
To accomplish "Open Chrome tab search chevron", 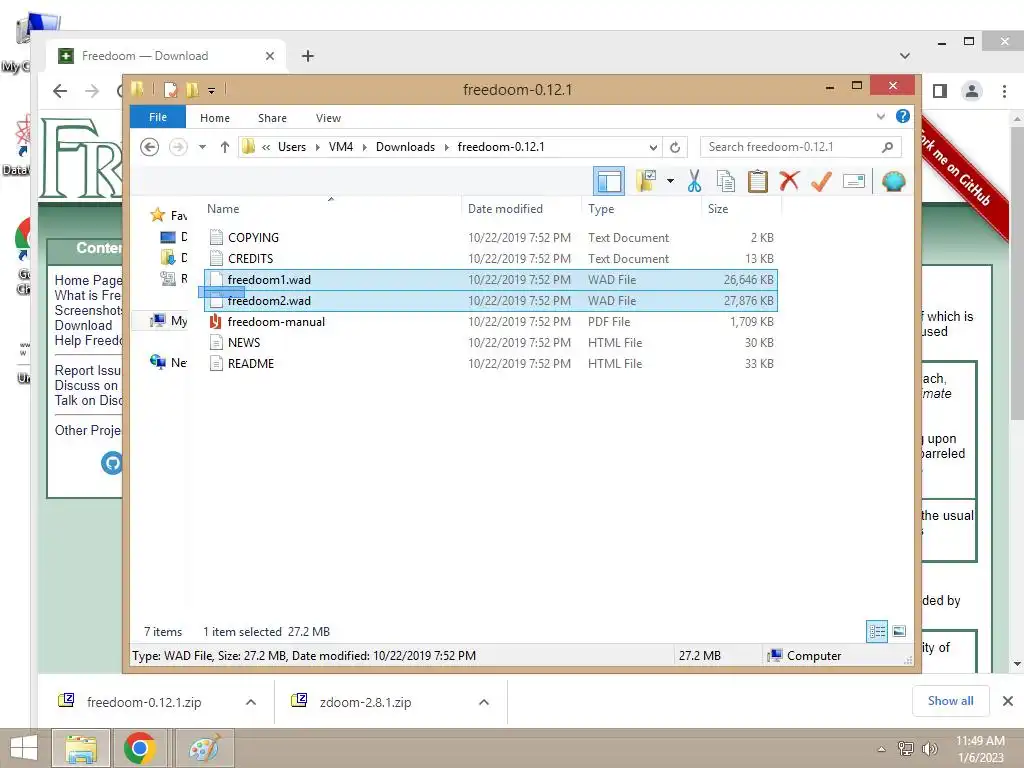I will [904, 56].
